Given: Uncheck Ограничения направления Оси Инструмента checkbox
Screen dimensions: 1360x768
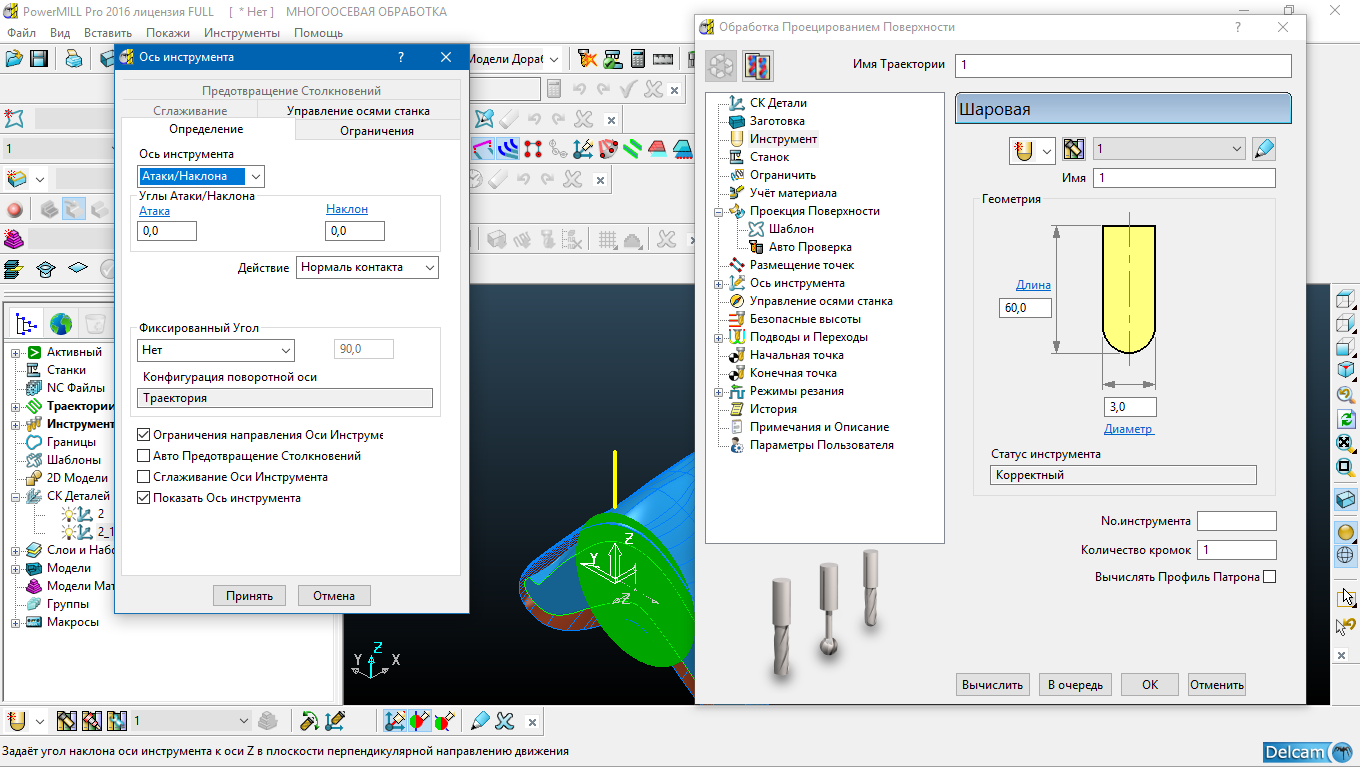Looking at the screenshot, I should click(x=144, y=435).
